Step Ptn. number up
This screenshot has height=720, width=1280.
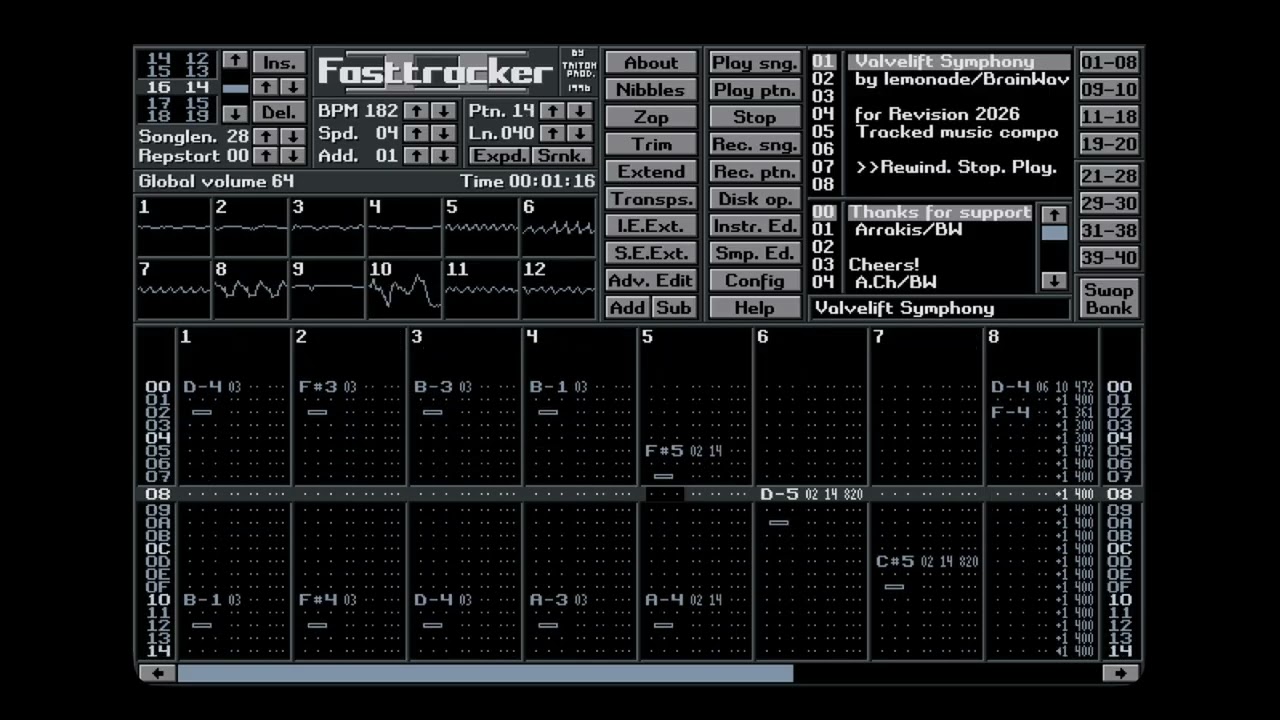(x=553, y=111)
